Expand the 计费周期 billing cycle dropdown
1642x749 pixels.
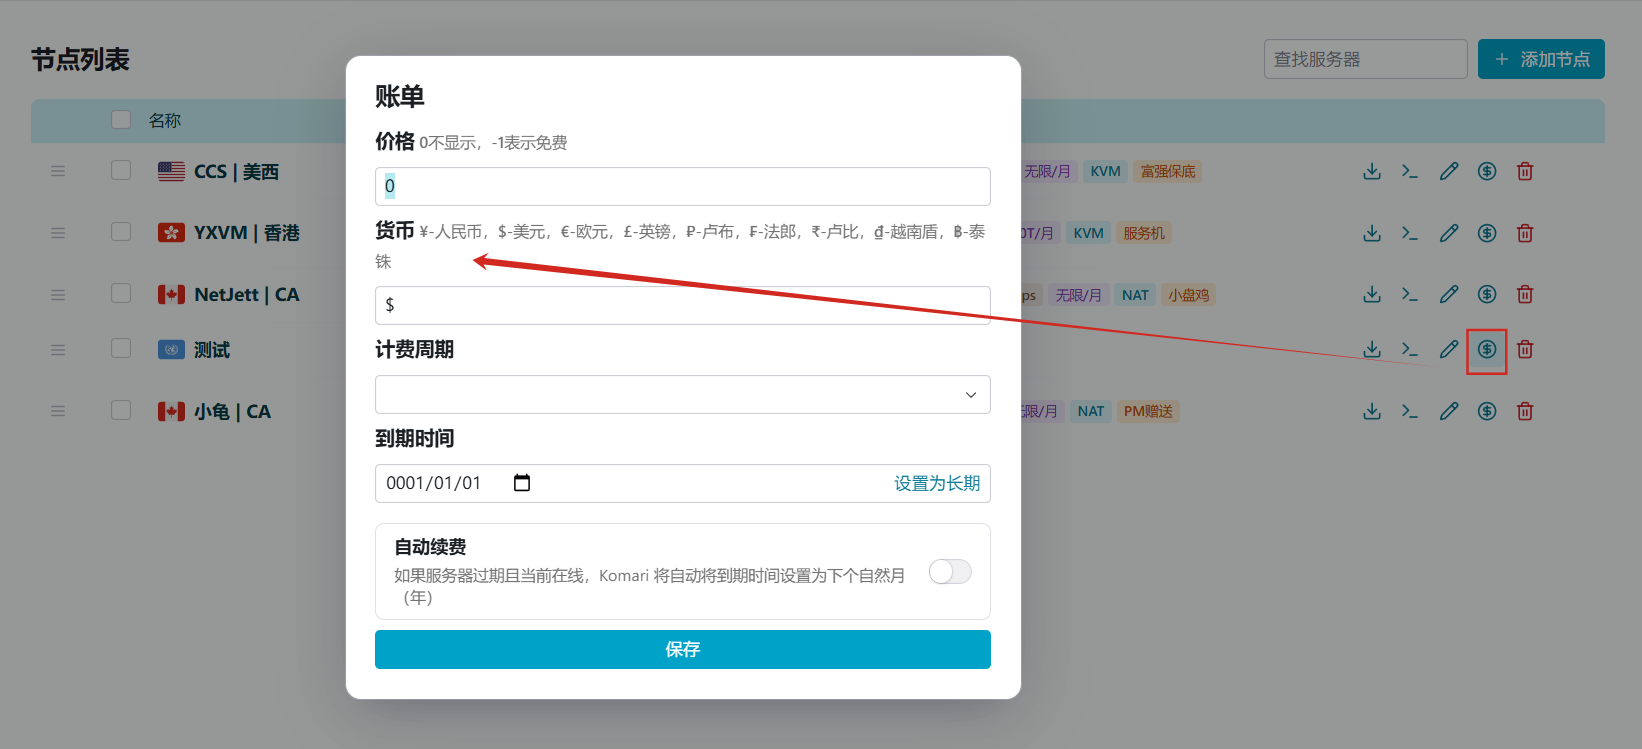click(x=682, y=394)
